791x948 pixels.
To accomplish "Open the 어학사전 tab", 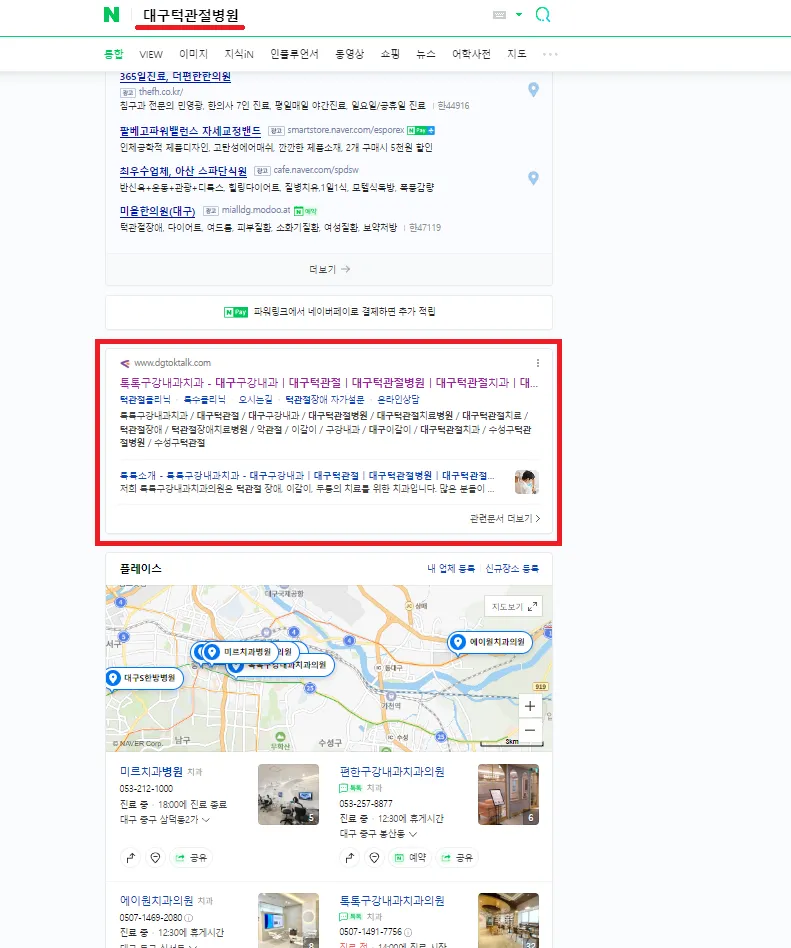I will [x=471, y=54].
